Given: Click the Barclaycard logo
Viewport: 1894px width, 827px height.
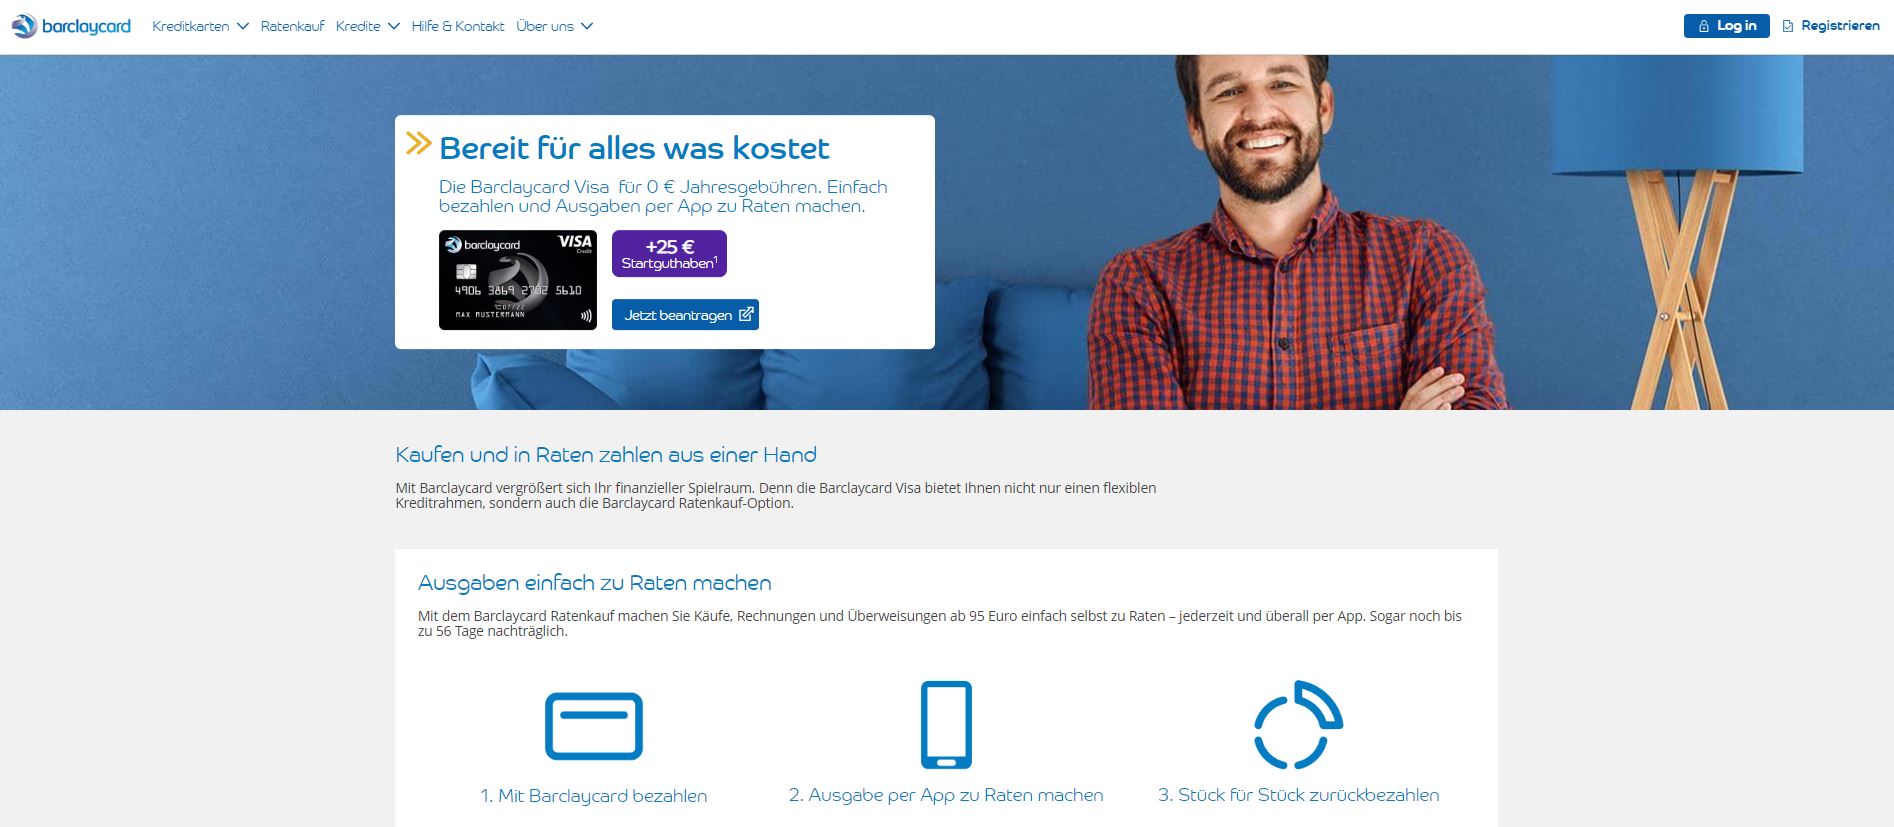Looking at the screenshot, I should 71,26.
